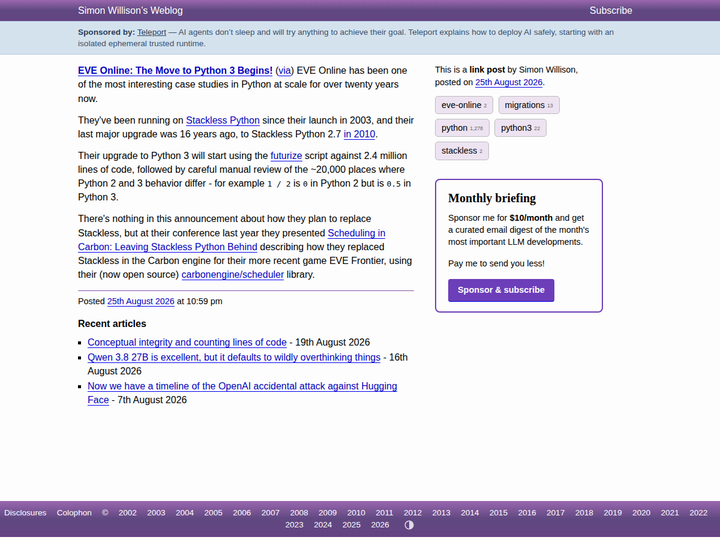Viewport: 720px width, 540px height.
Task: Go to the 2018 archive
Action: [584, 513]
